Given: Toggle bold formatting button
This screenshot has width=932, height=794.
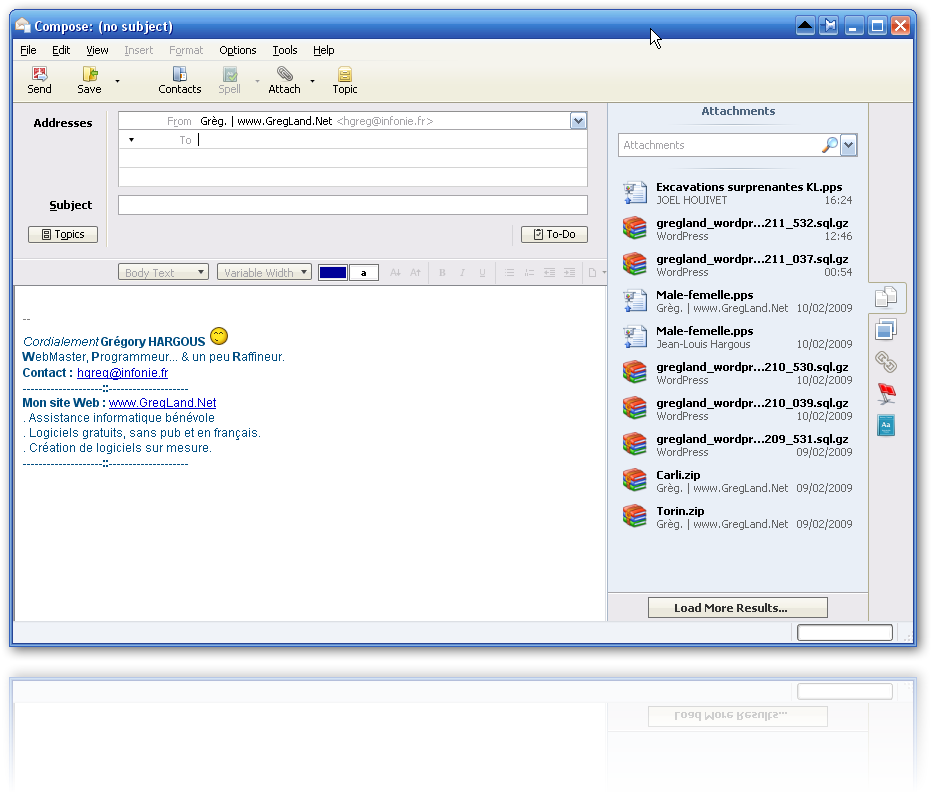Looking at the screenshot, I should 442,273.
